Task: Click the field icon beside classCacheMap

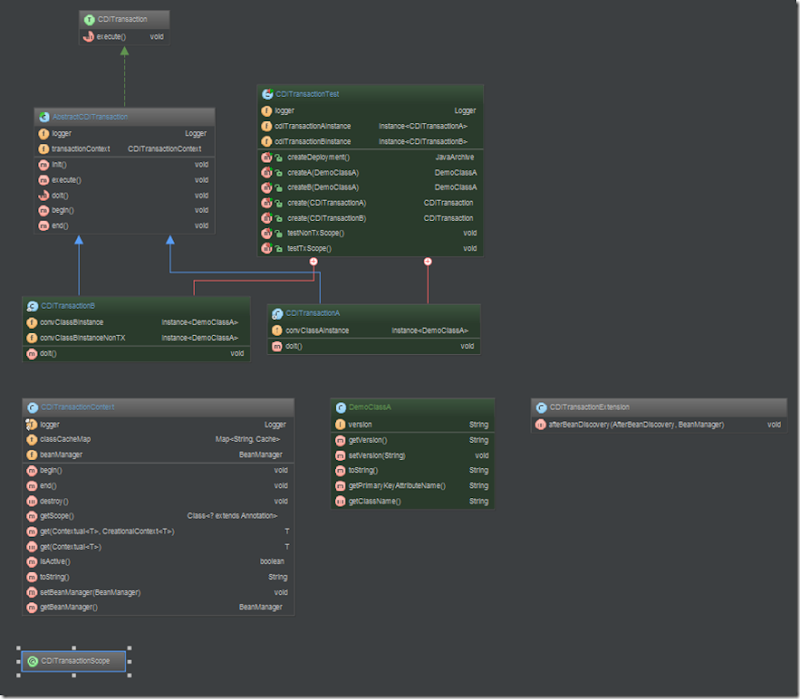Action: click(x=32, y=439)
